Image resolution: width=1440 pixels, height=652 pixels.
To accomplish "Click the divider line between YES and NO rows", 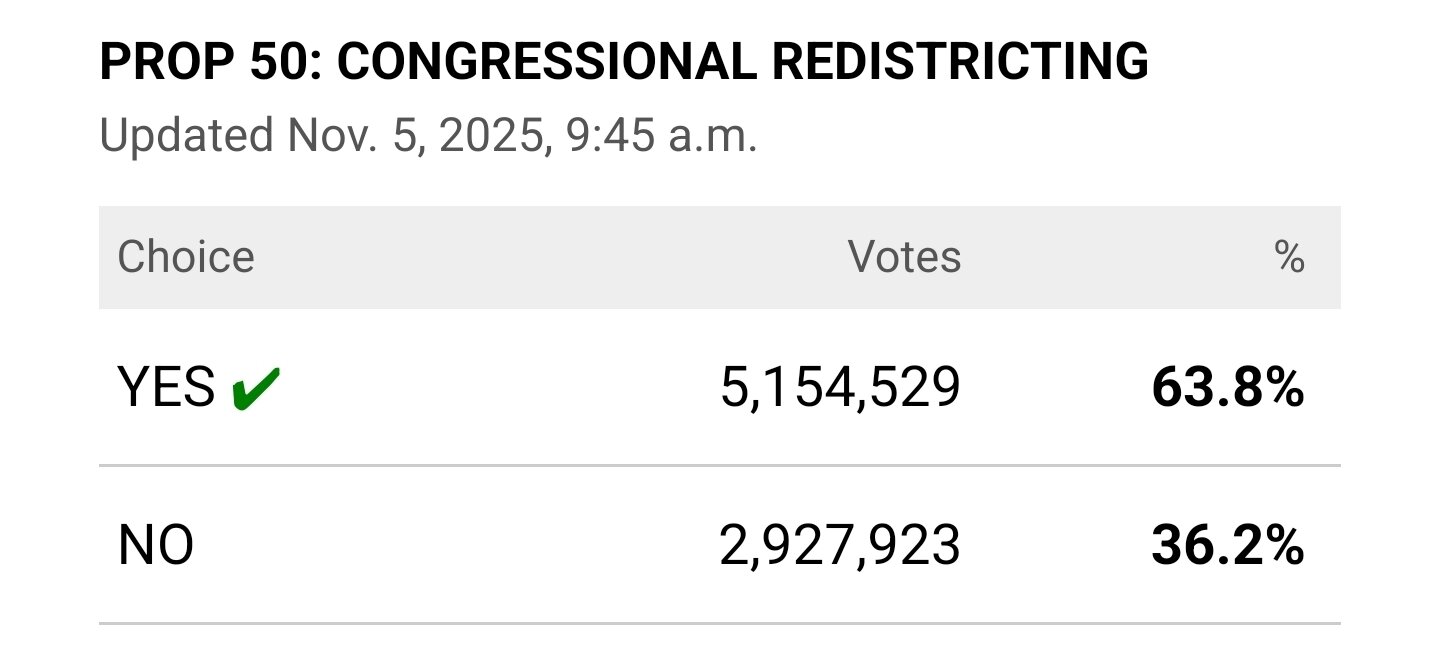I will pyautogui.click(x=719, y=466).
